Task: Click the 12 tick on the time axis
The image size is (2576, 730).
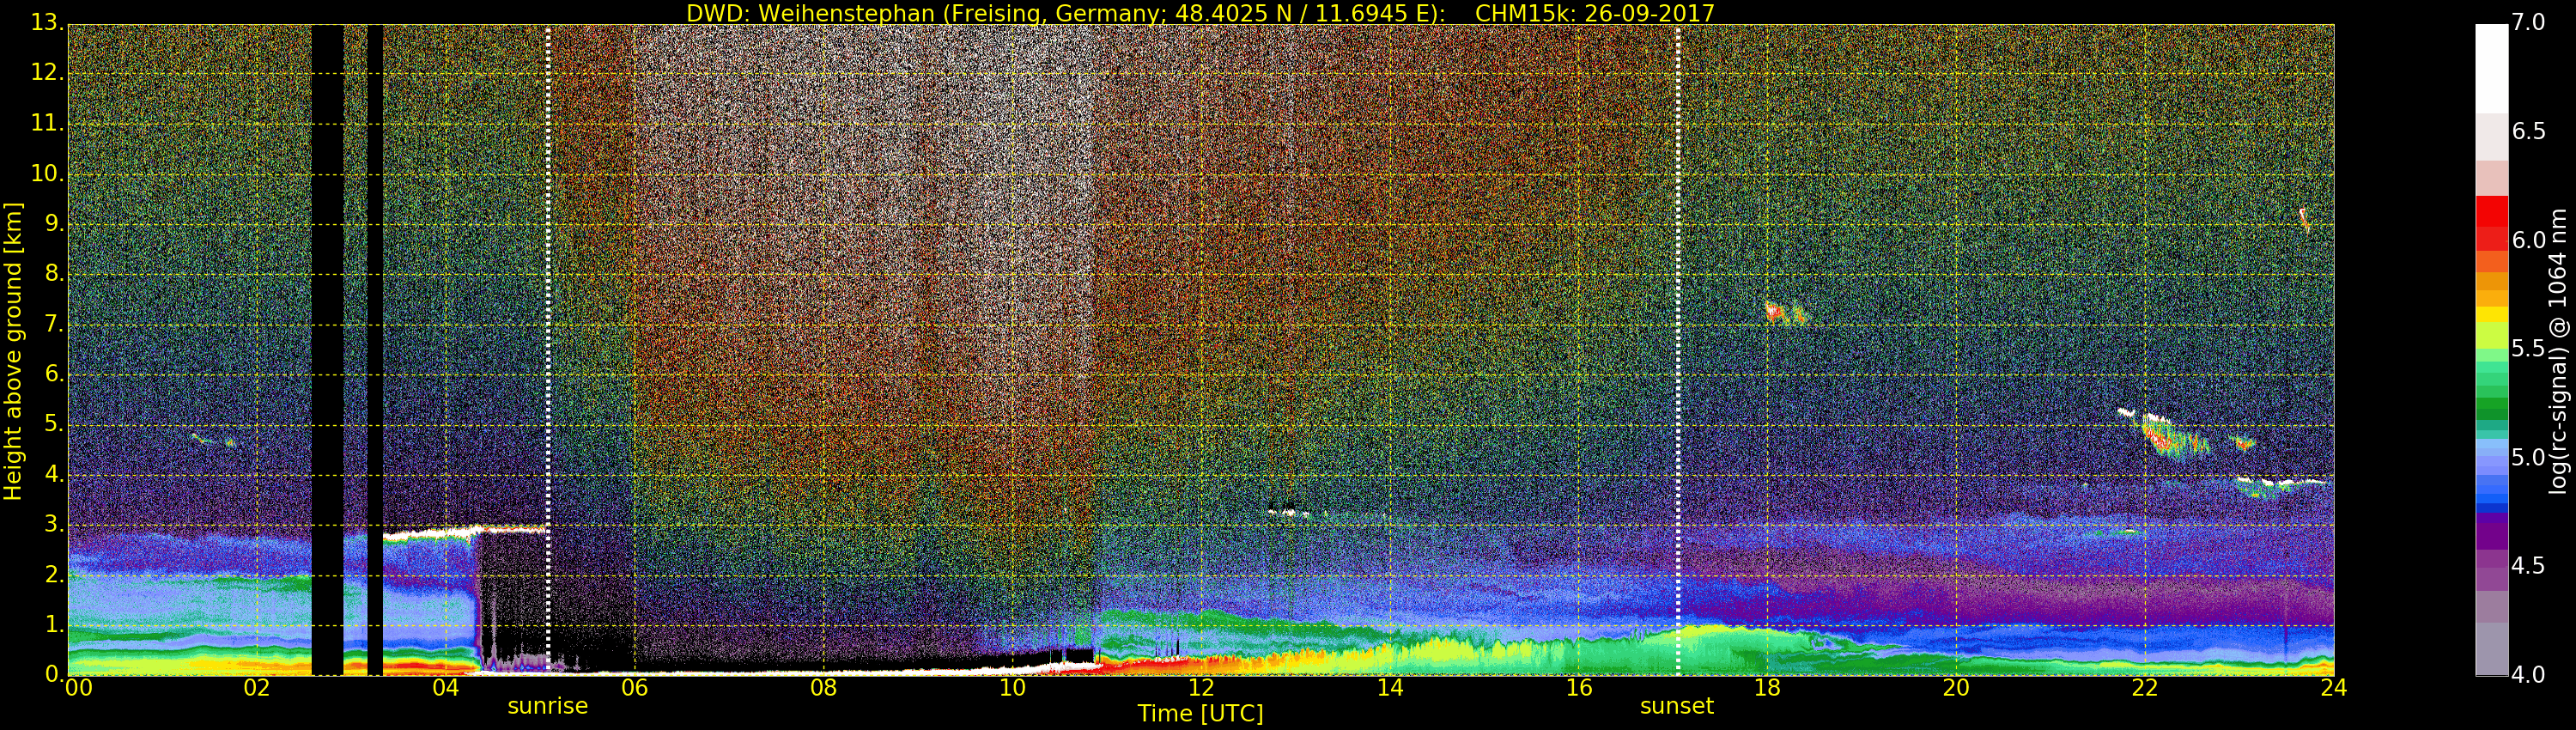Action: 1201,688
